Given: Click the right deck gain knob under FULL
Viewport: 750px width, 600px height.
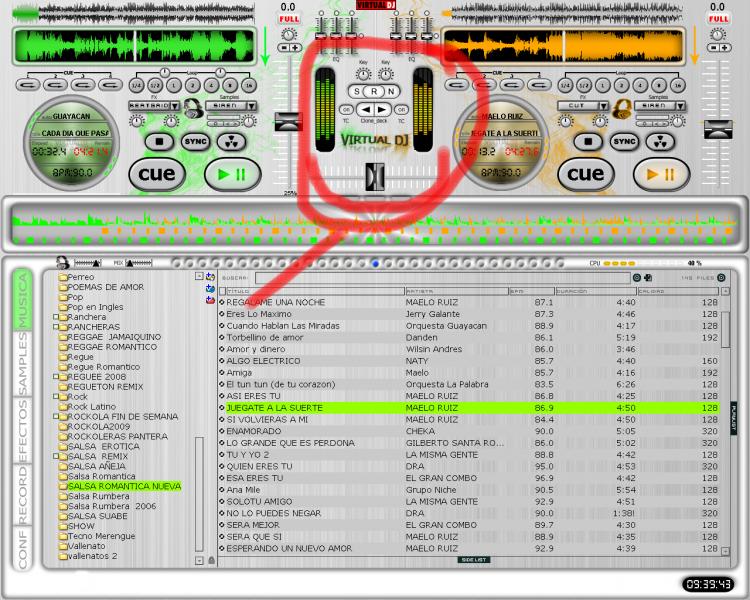Looking at the screenshot, I should point(718,34).
